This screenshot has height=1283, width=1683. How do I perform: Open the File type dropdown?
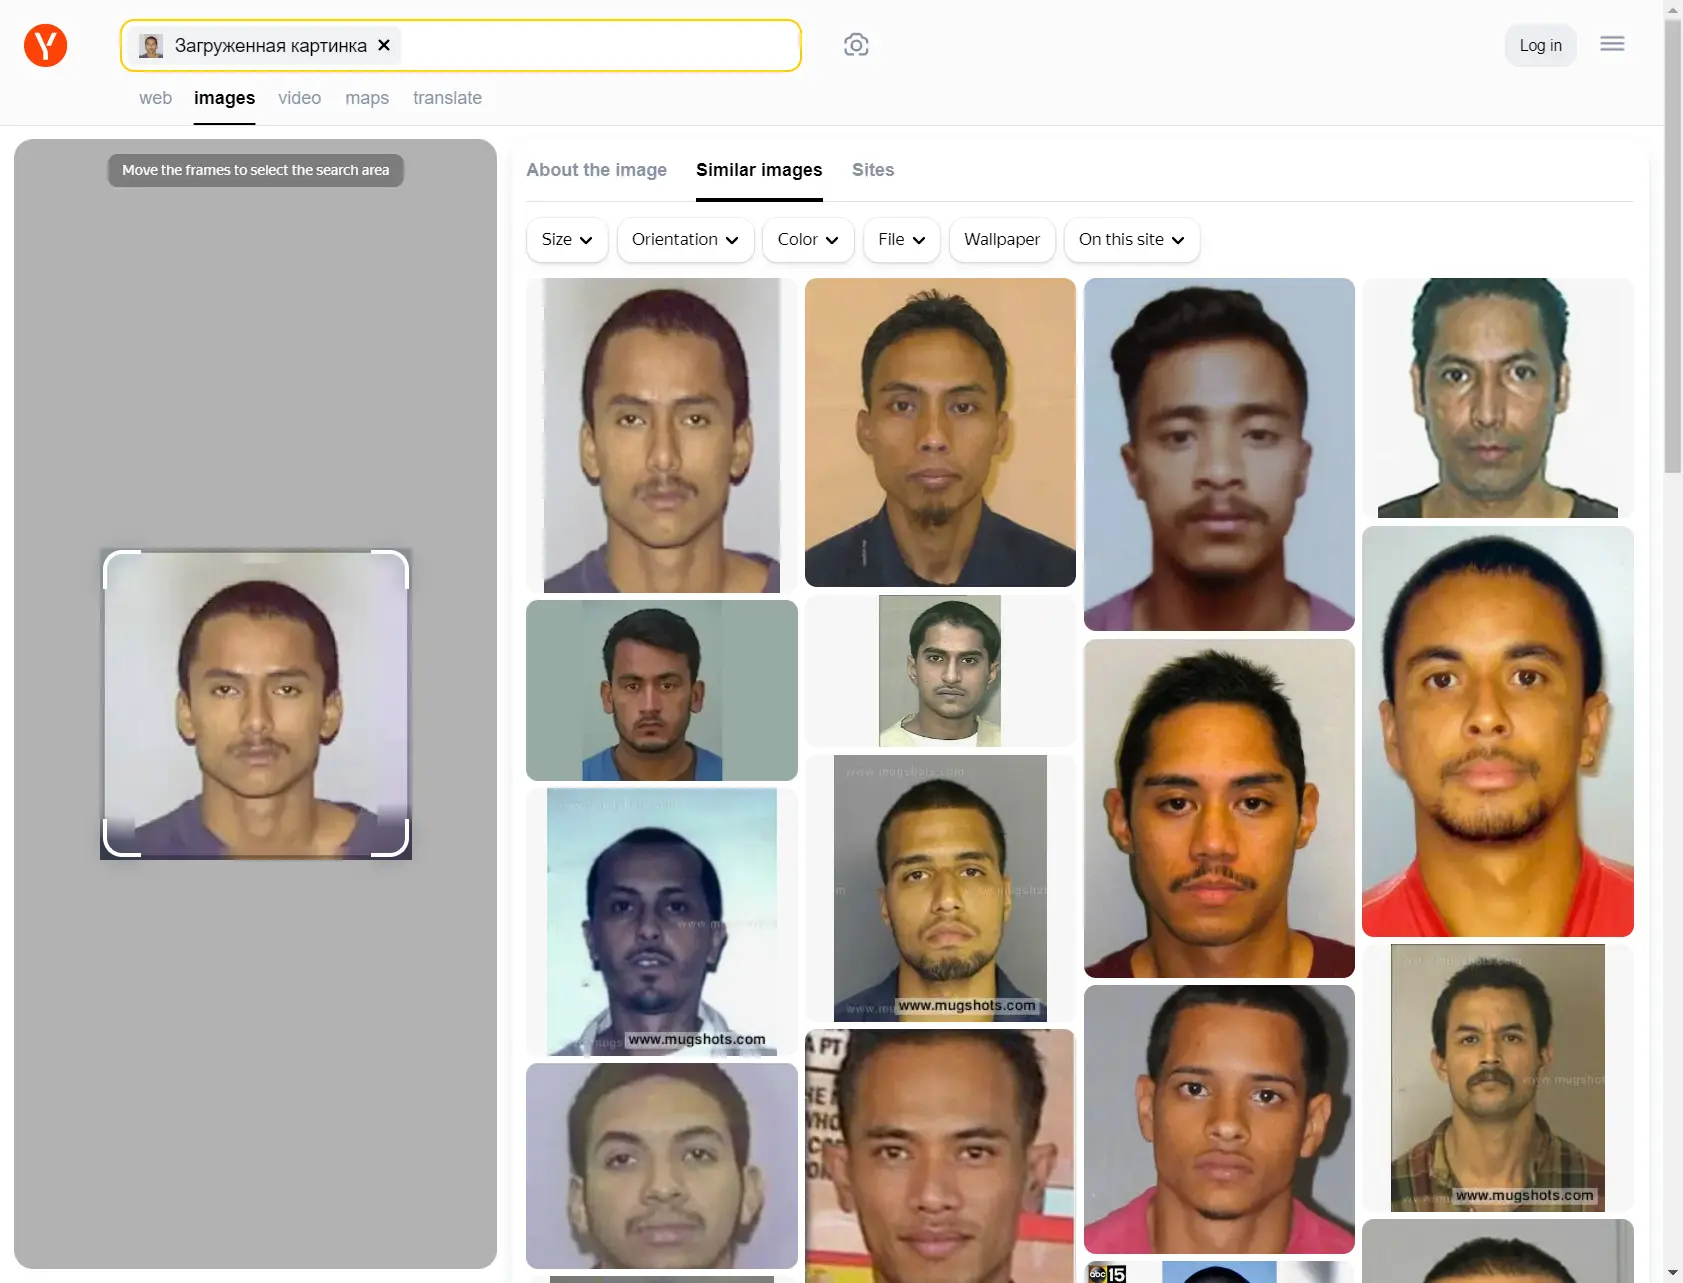pos(901,240)
